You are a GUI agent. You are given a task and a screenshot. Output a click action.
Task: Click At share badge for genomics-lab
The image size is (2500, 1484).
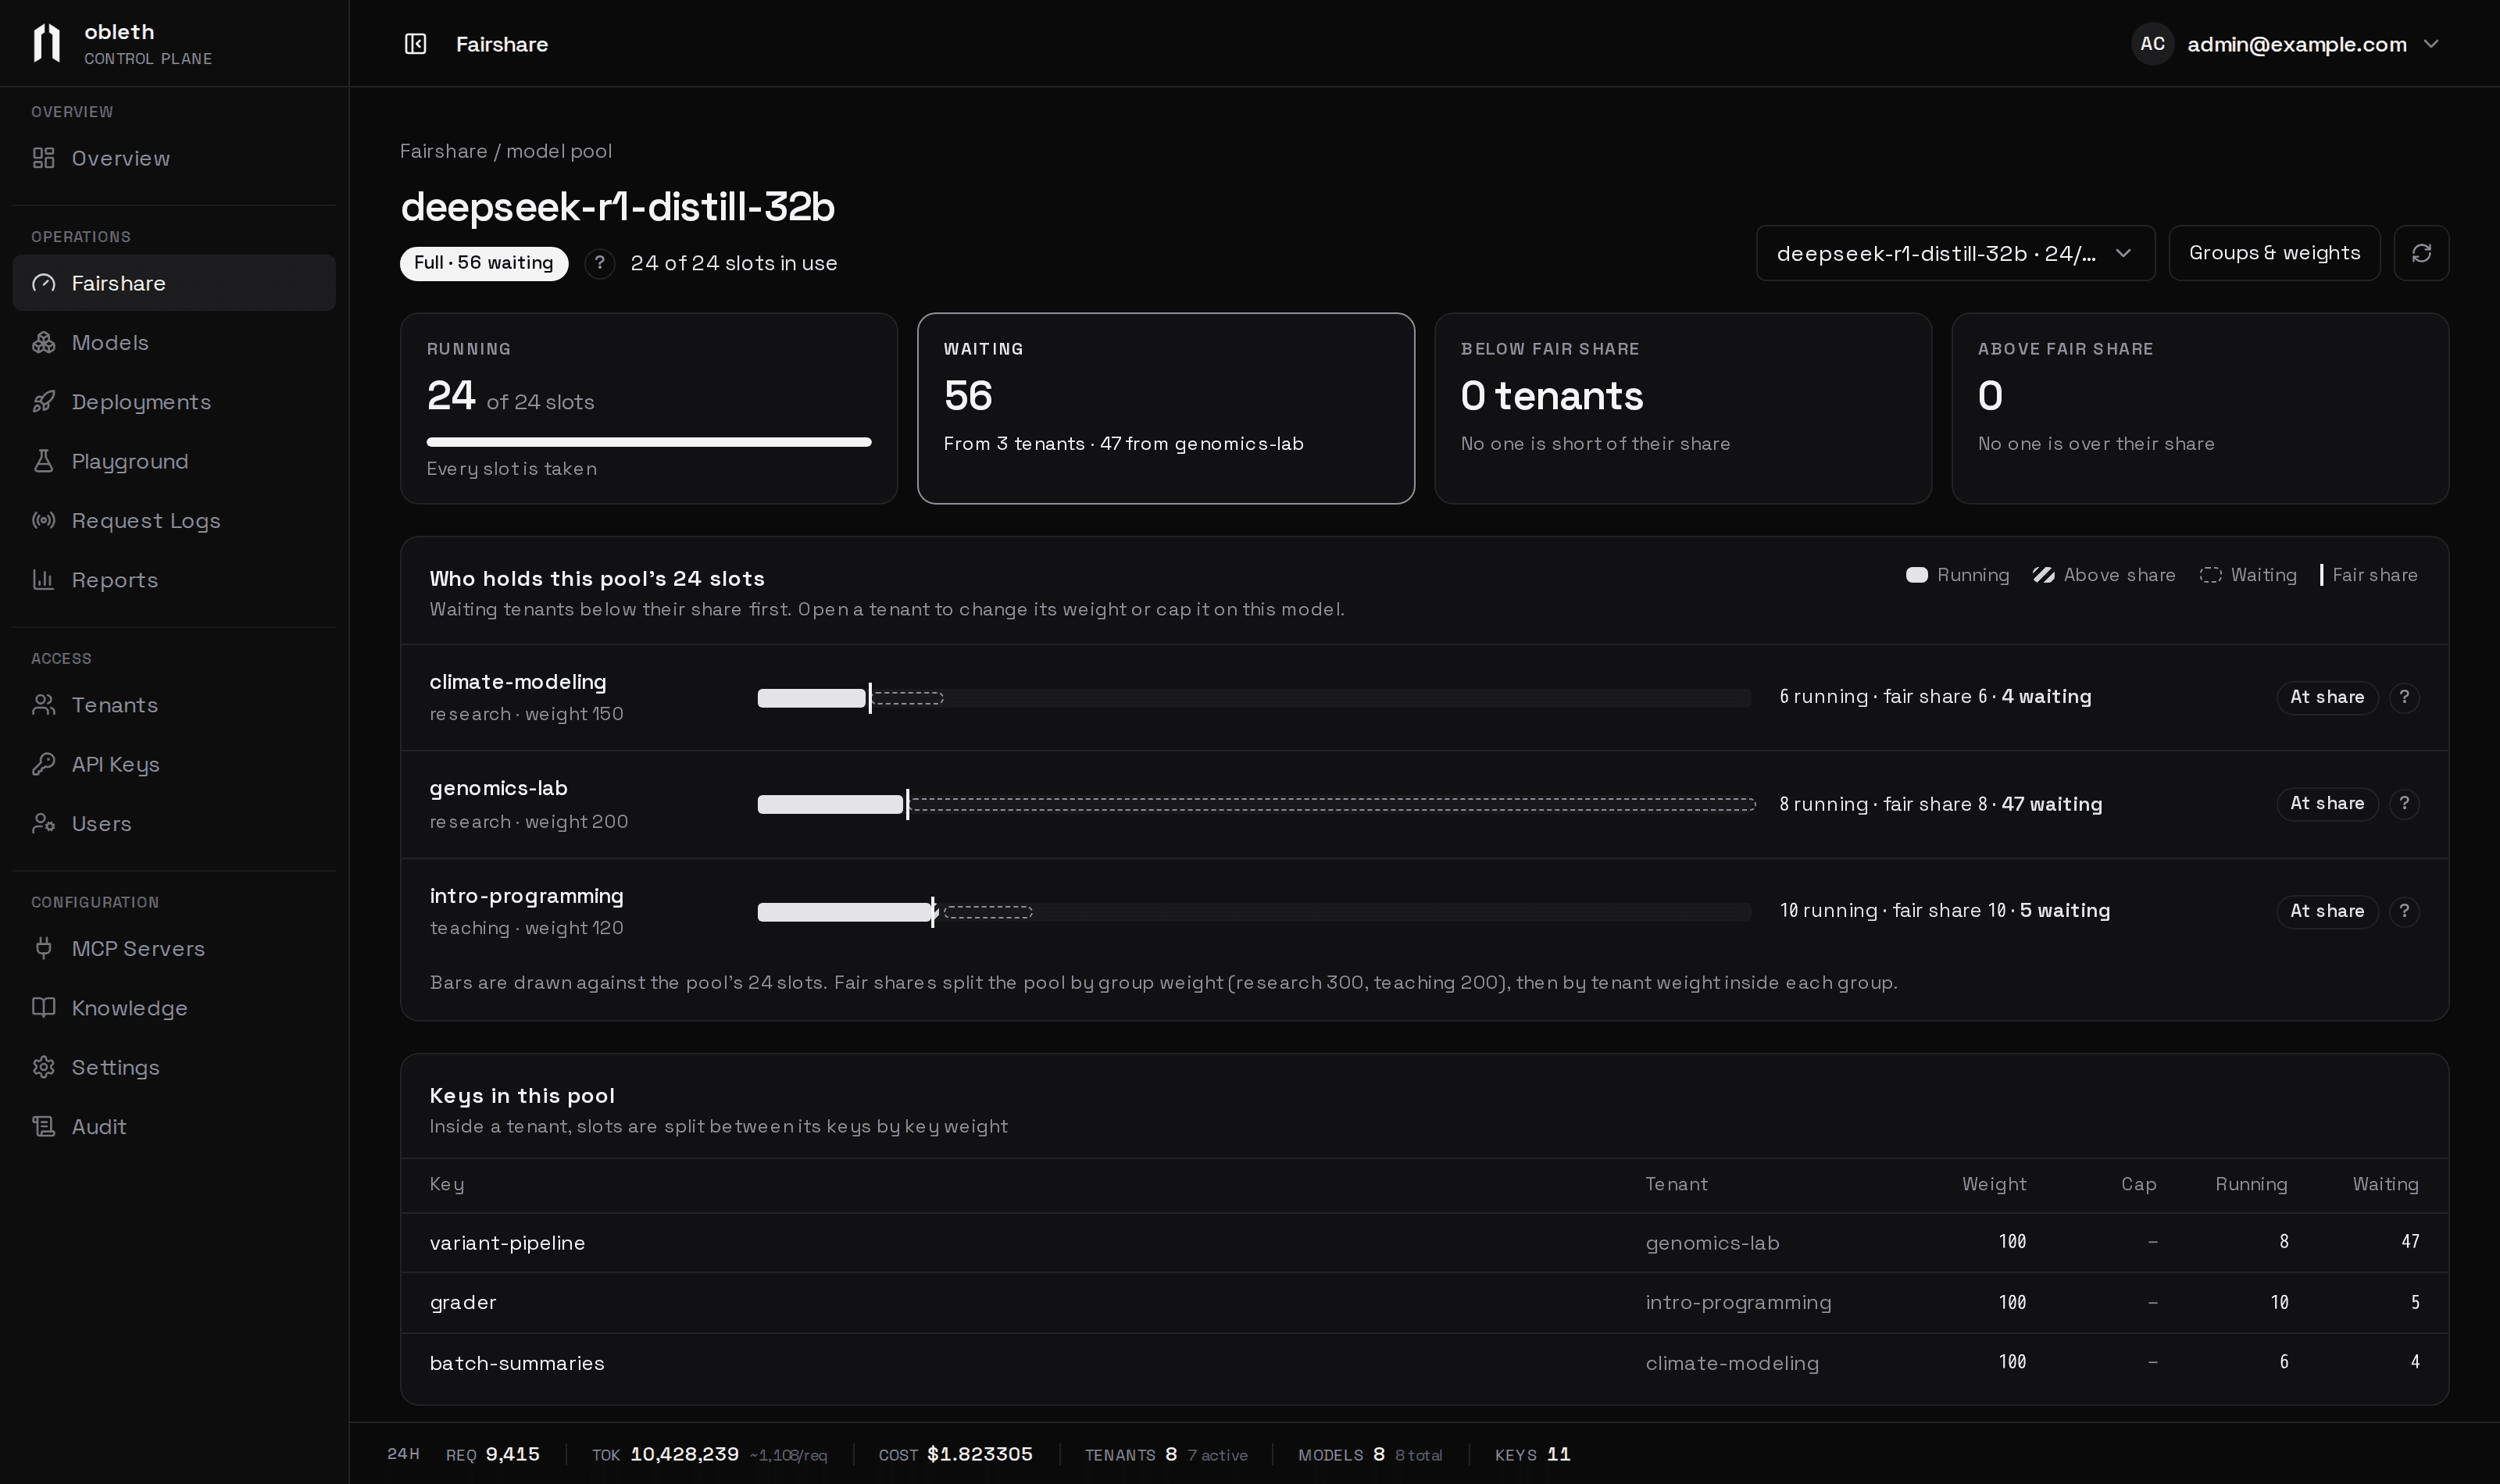[x=2327, y=803]
